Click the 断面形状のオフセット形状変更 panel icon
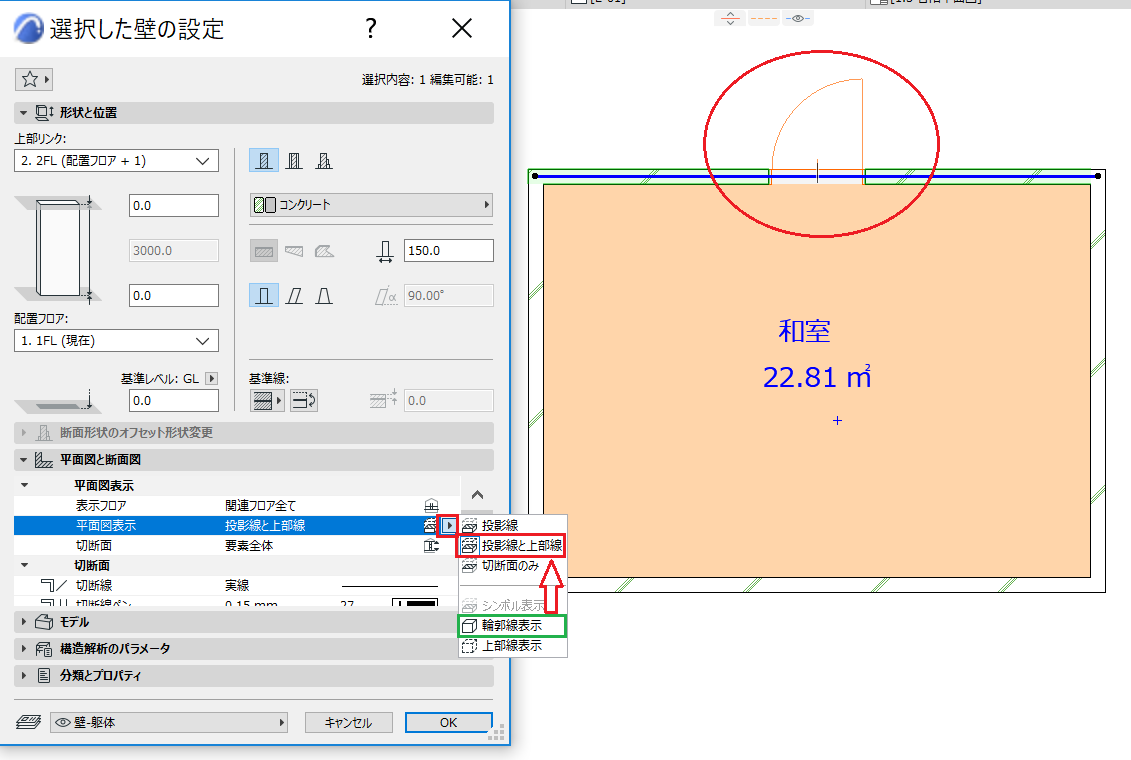Screen dimensions: 1131x760 click(x=44, y=433)
